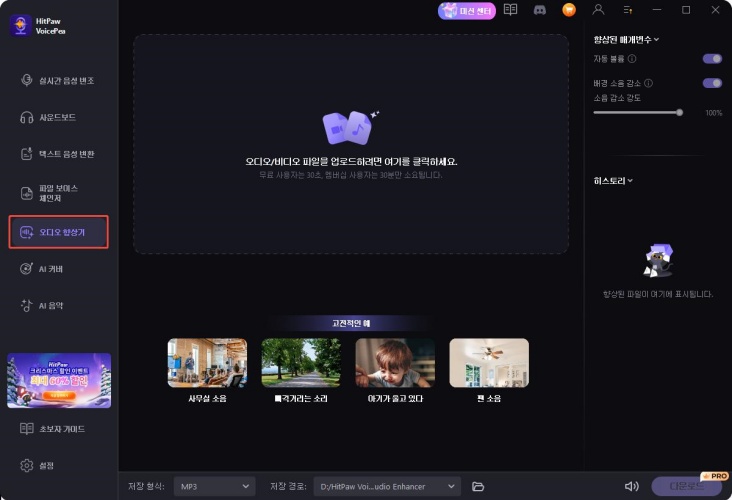Open the title bar menu list icon
The image size is (732, 500).
click(x=627, y=10)
